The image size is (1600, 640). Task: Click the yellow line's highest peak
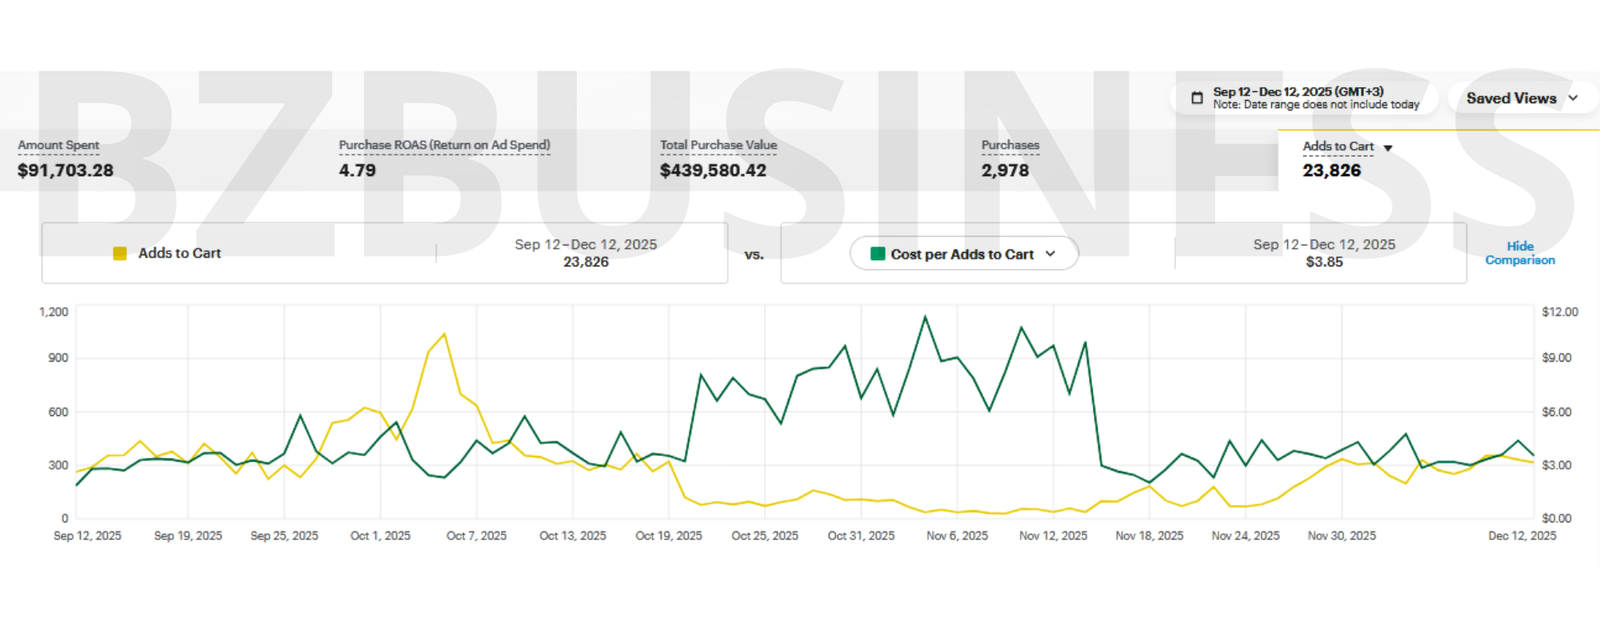444,334
